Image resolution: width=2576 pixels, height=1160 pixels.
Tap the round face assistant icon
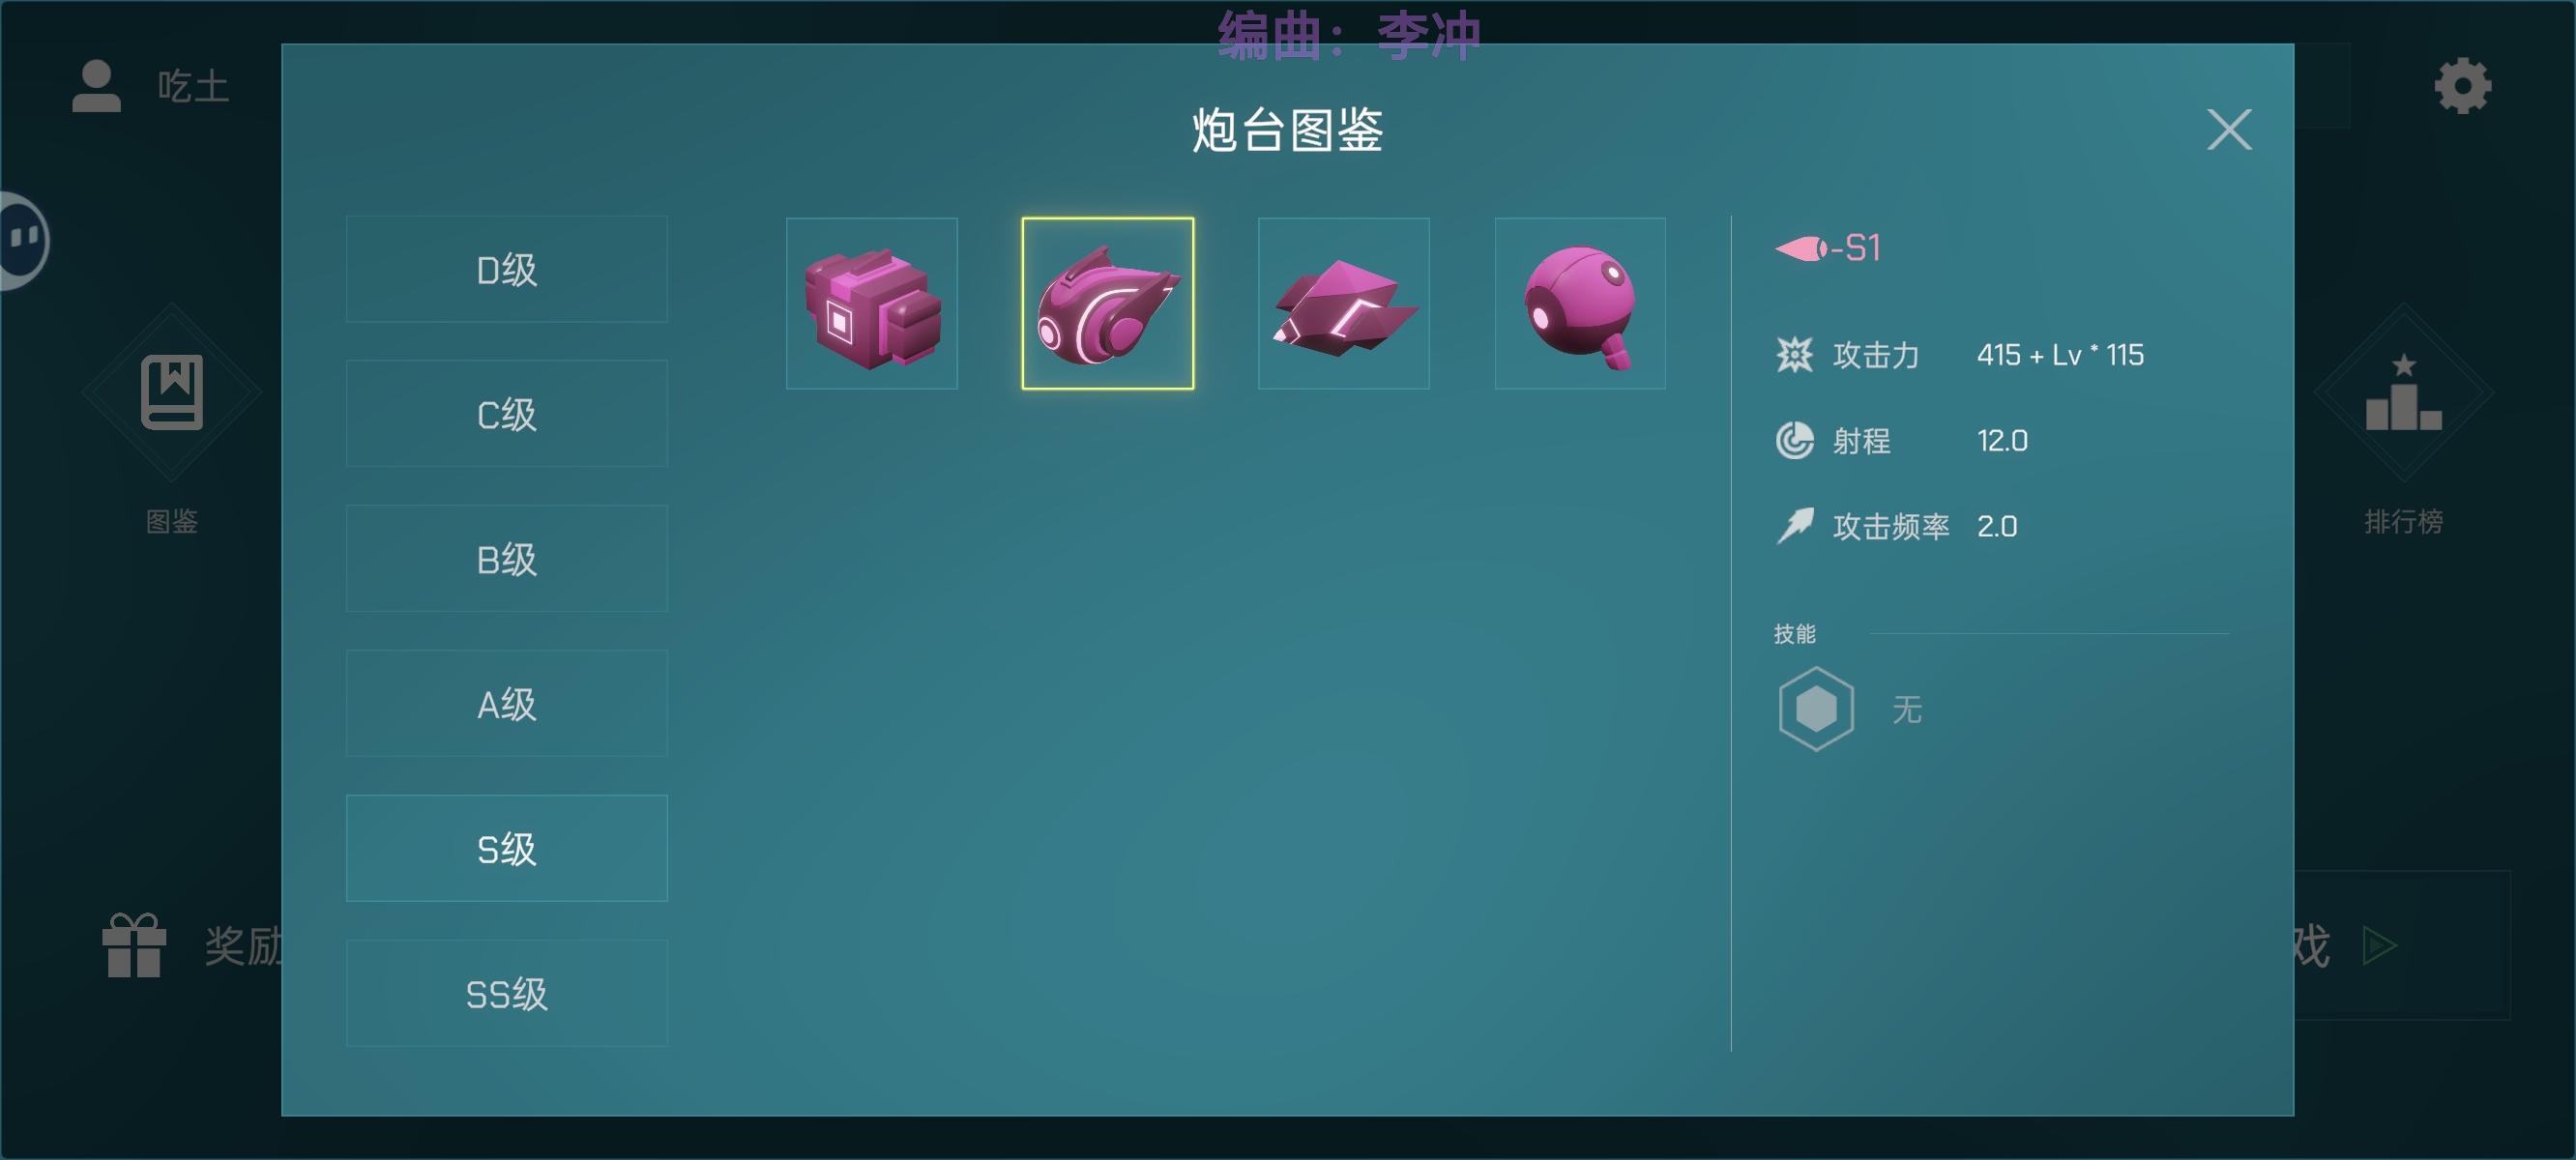pos(22,240)
